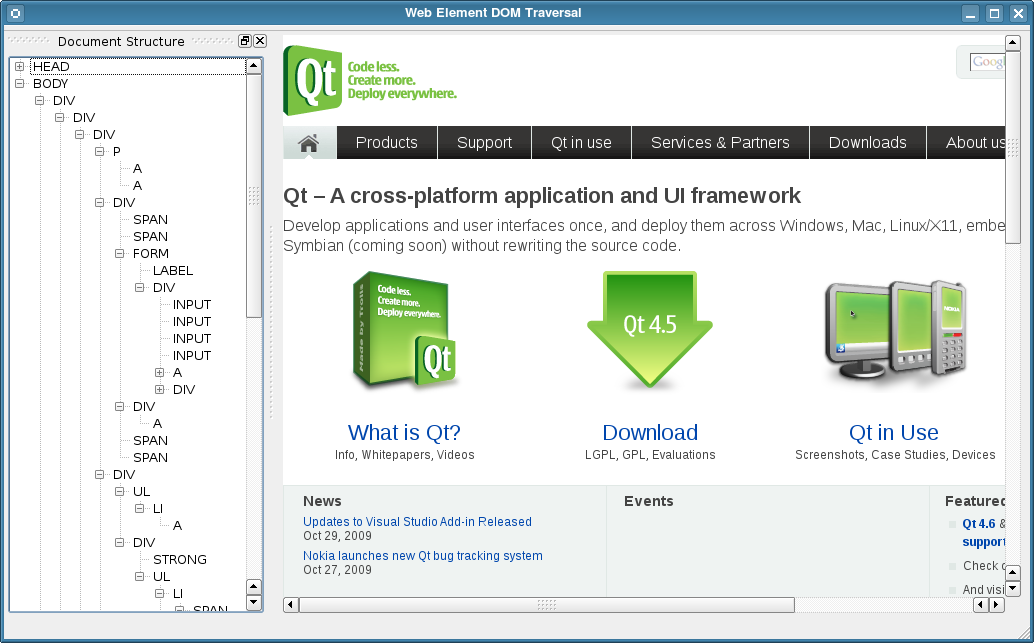Click the "Screenshots, Case Studies, Devices" caption
Image resolution: width=1034 pixels, height=643 pixels.
[895, 455]
